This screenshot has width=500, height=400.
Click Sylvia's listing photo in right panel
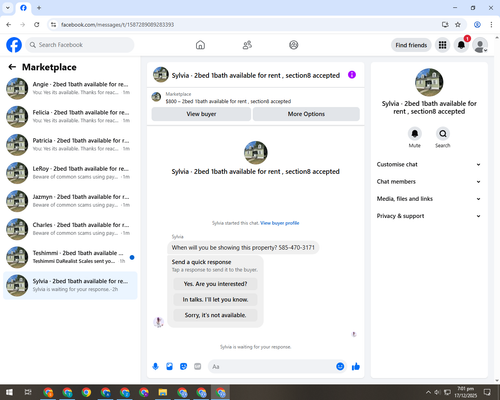click(x=429, y=82)
